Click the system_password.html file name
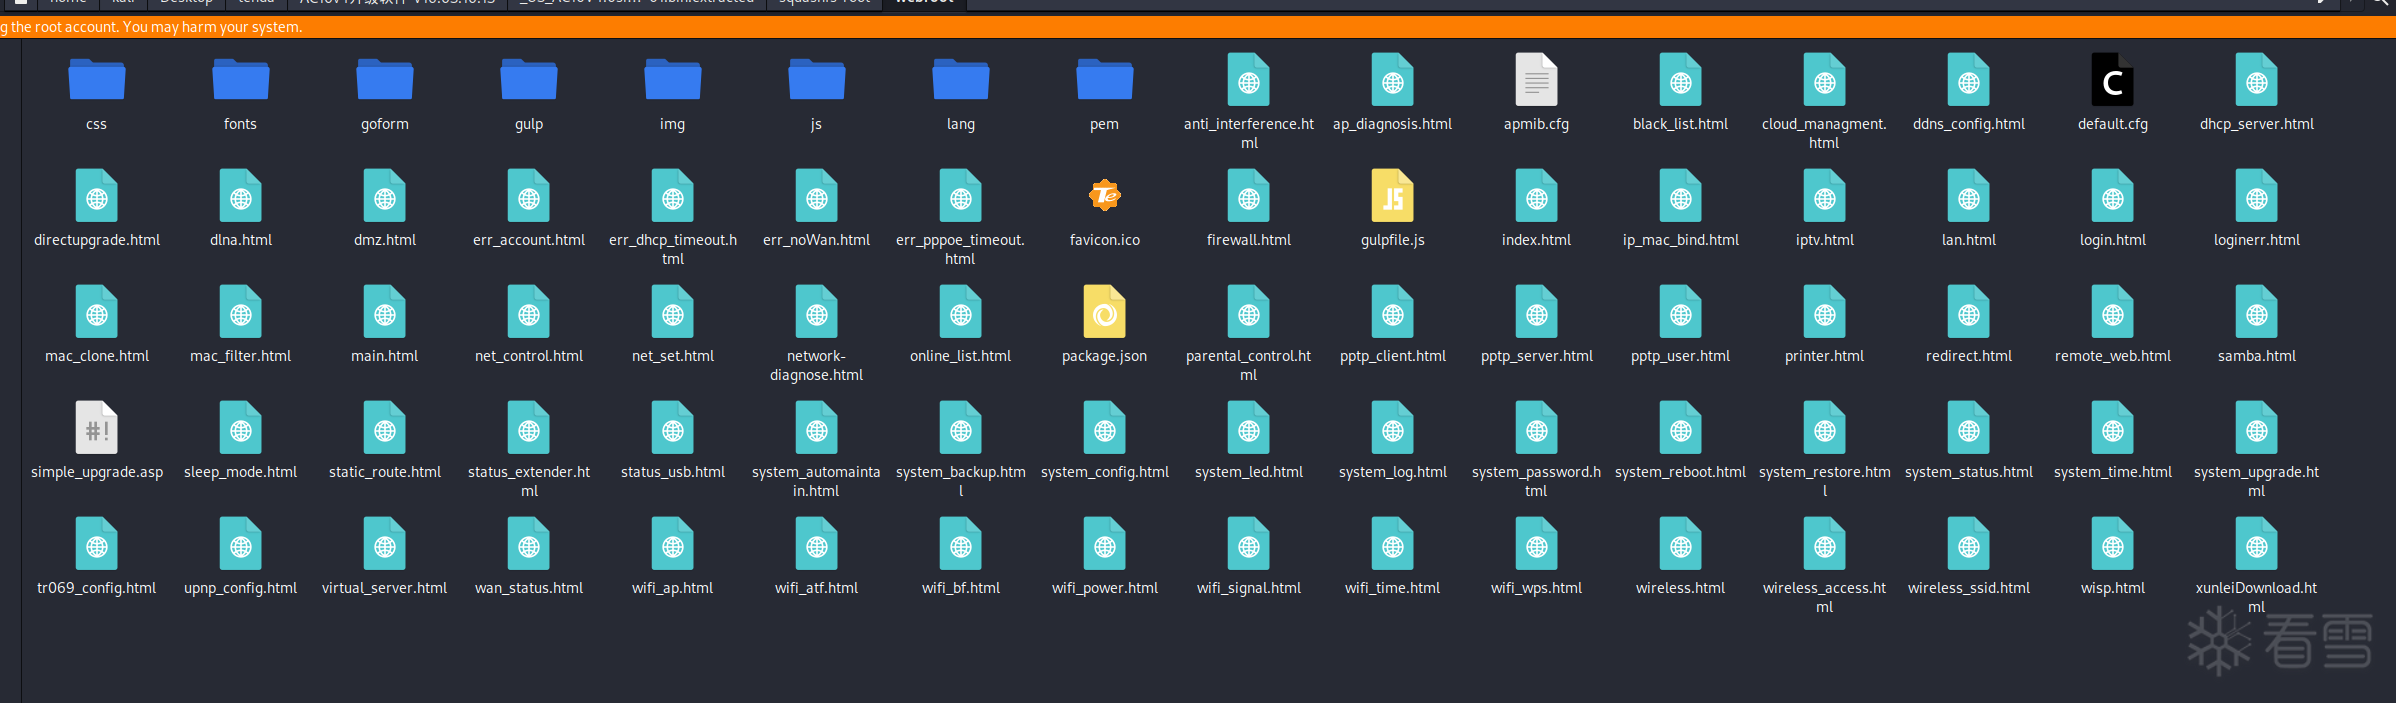This screenshot has height=703, width=2396. (1536, 481)
